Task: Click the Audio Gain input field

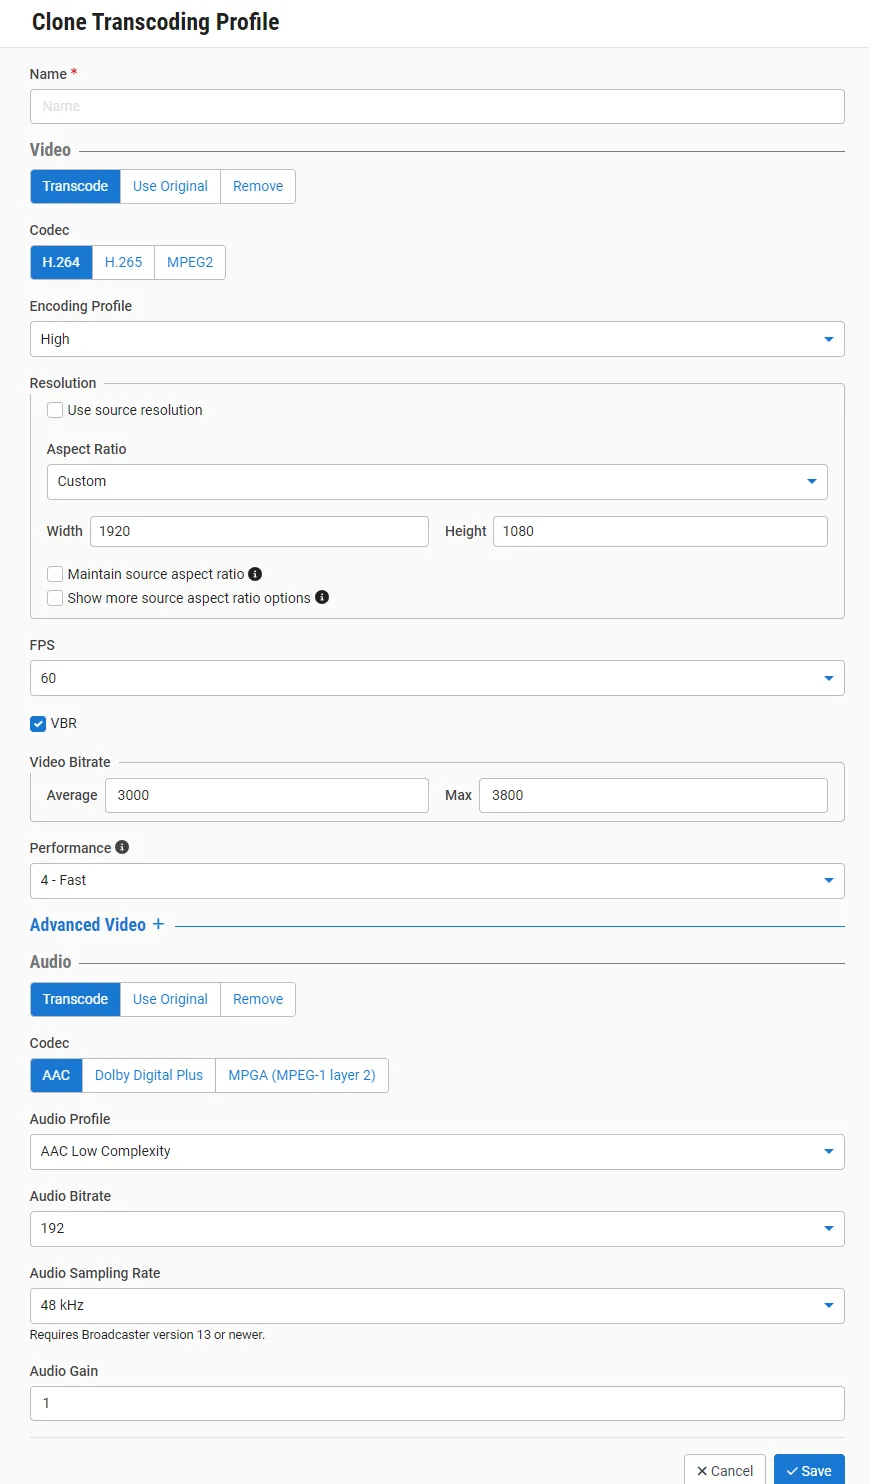Action: pyautogui.click(x=437, y=1403)
